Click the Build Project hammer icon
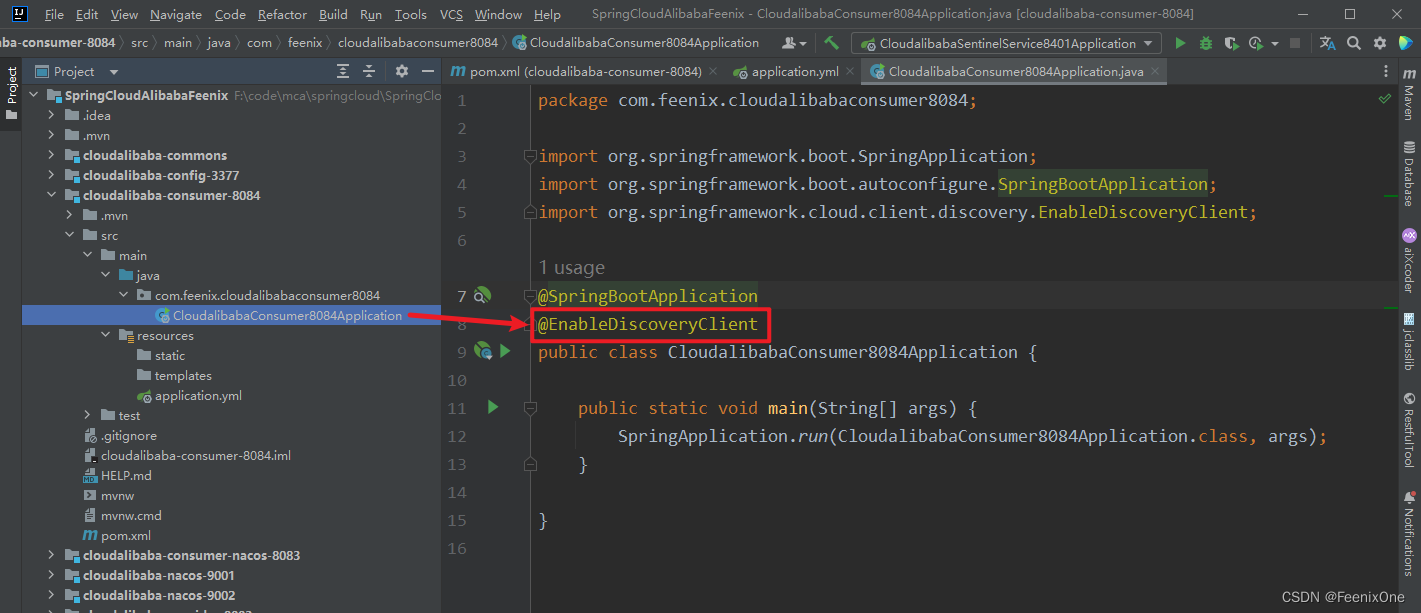The width and height of the screenshot is (1421, 613). pyautogui.click(x=831, y=43)
